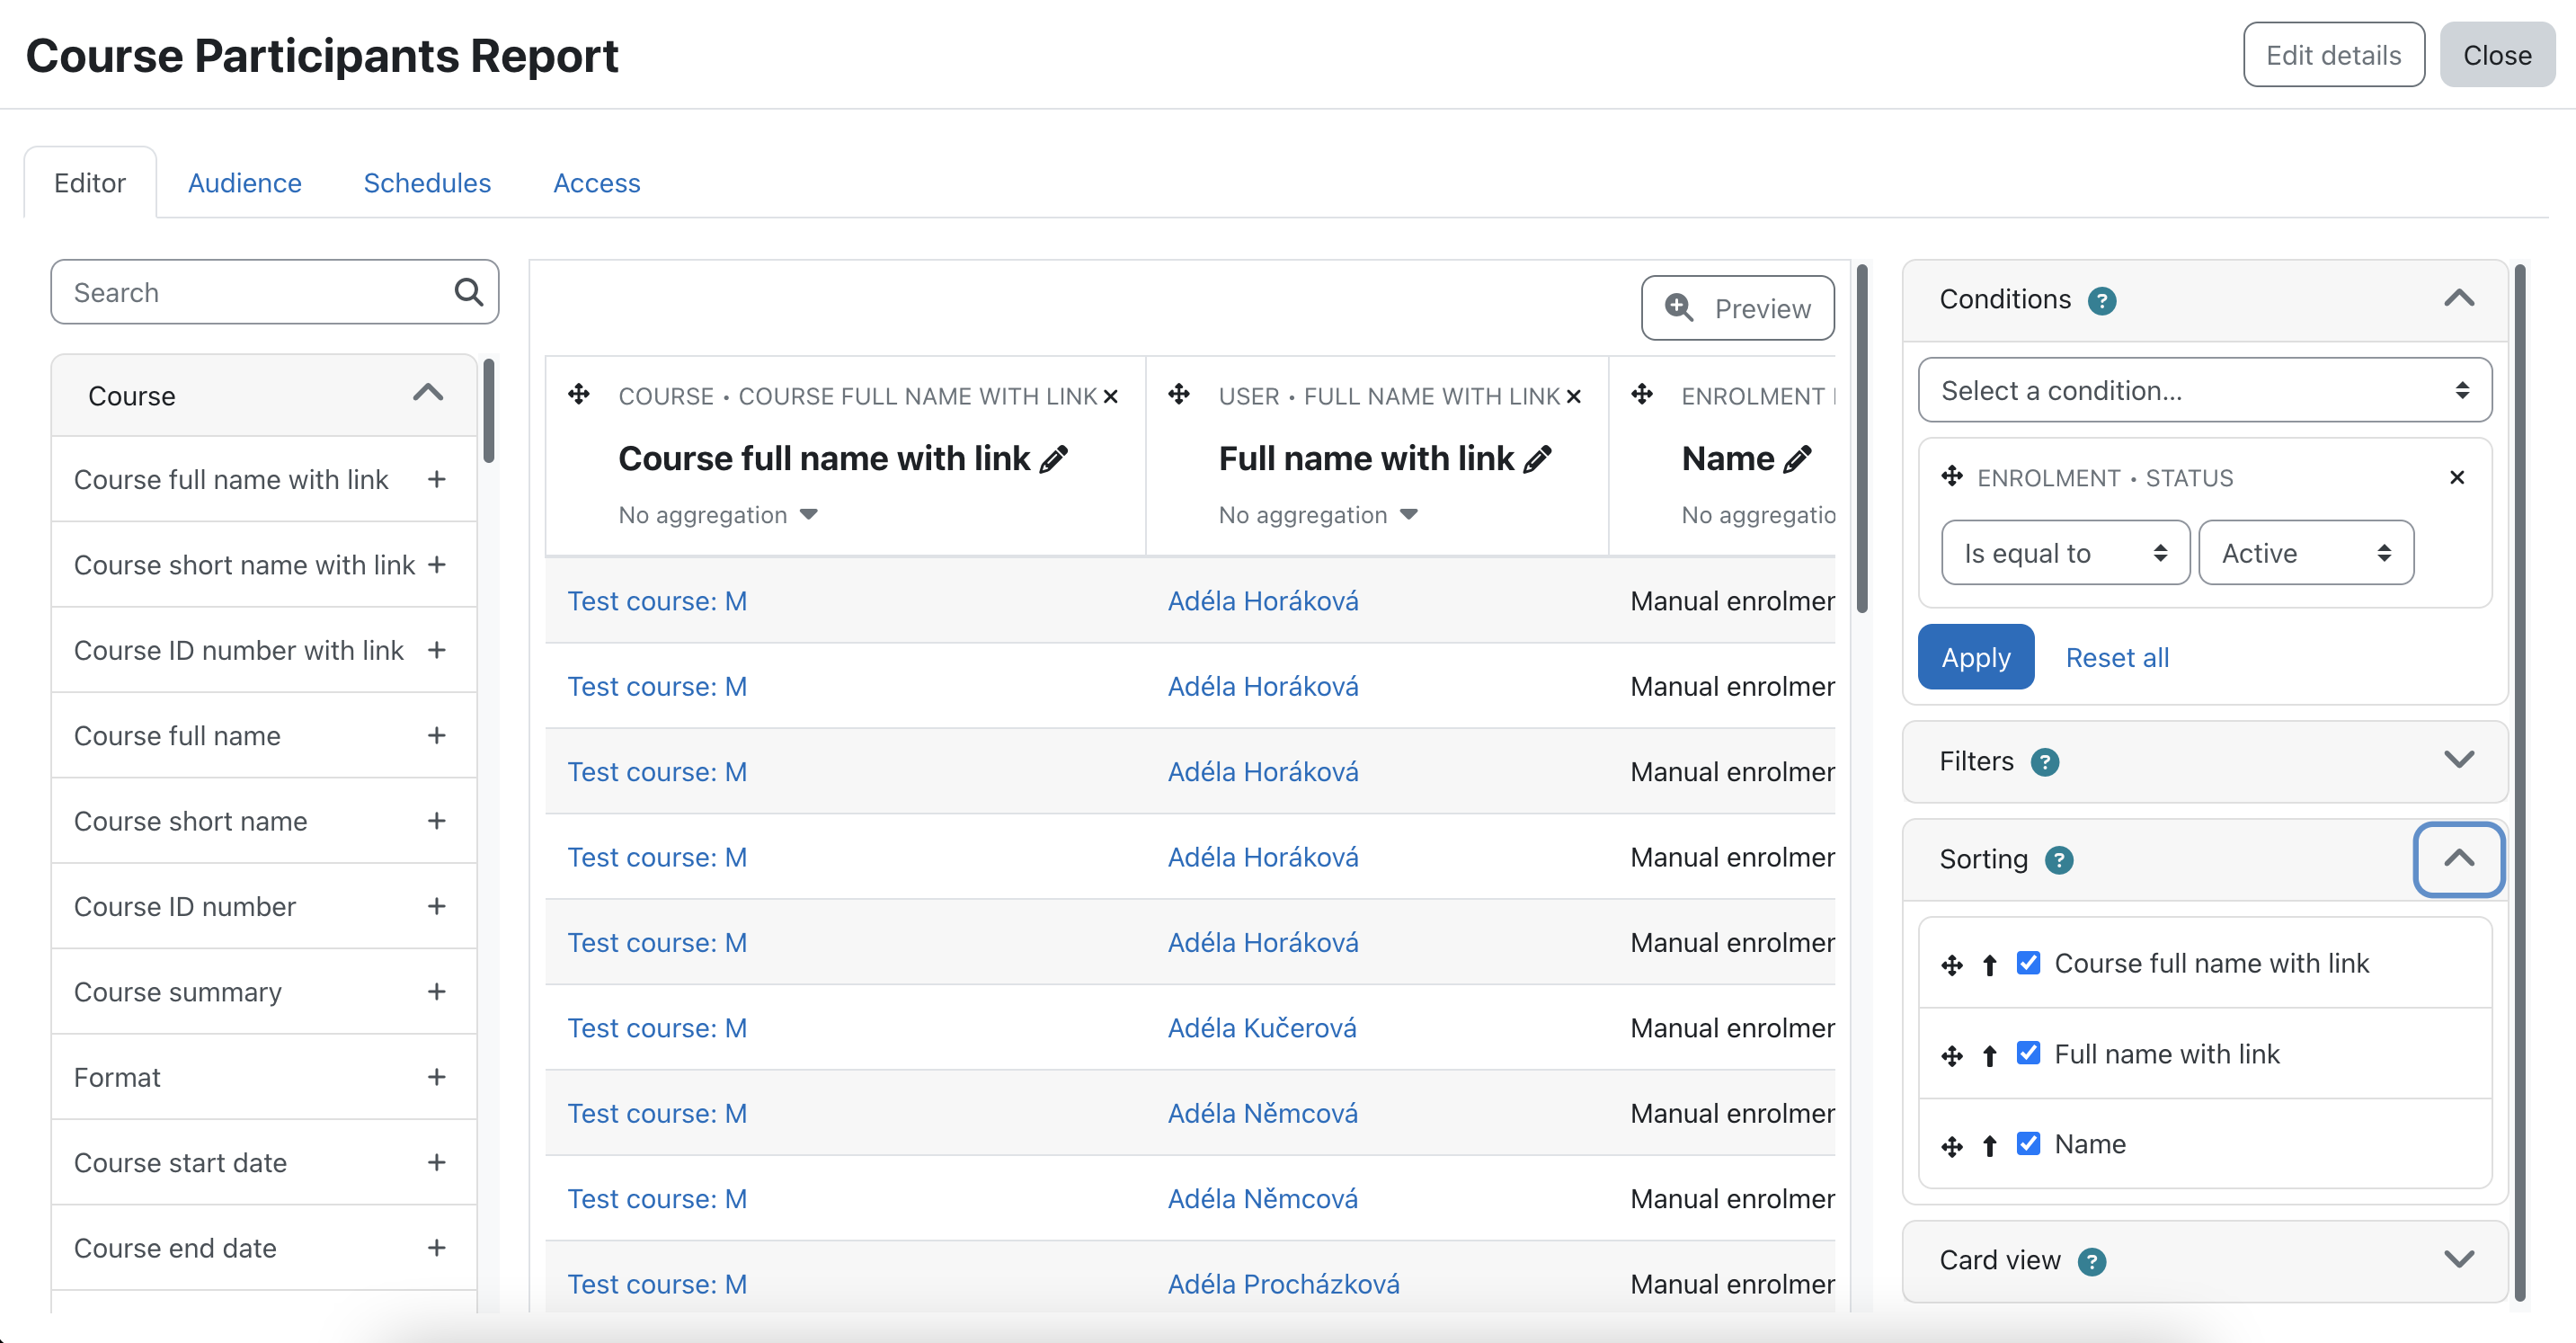Apply the conditions

(1976, 657)
